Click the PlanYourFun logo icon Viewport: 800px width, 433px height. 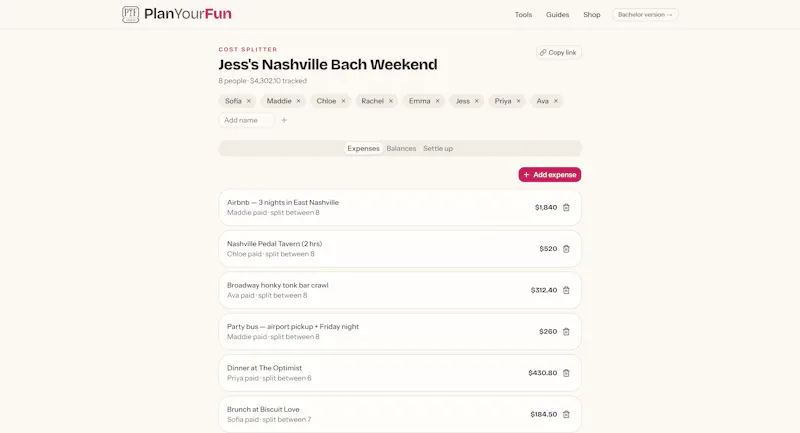[131, 14]
